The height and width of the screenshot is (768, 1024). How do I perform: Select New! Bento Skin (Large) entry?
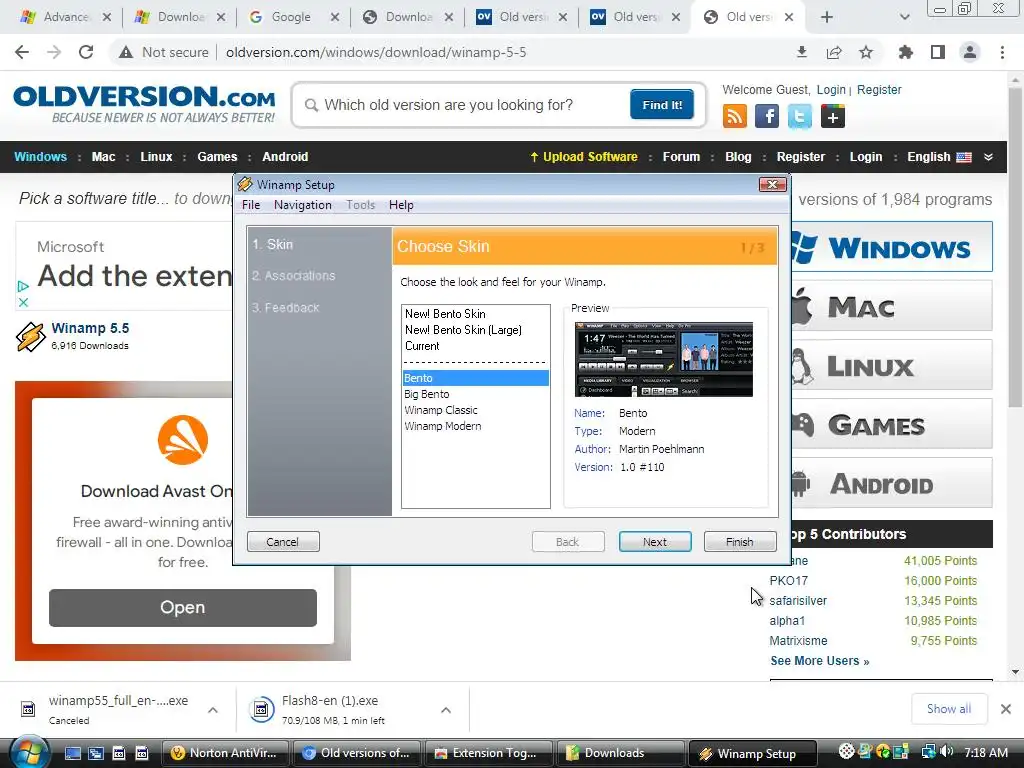[464, 330]
